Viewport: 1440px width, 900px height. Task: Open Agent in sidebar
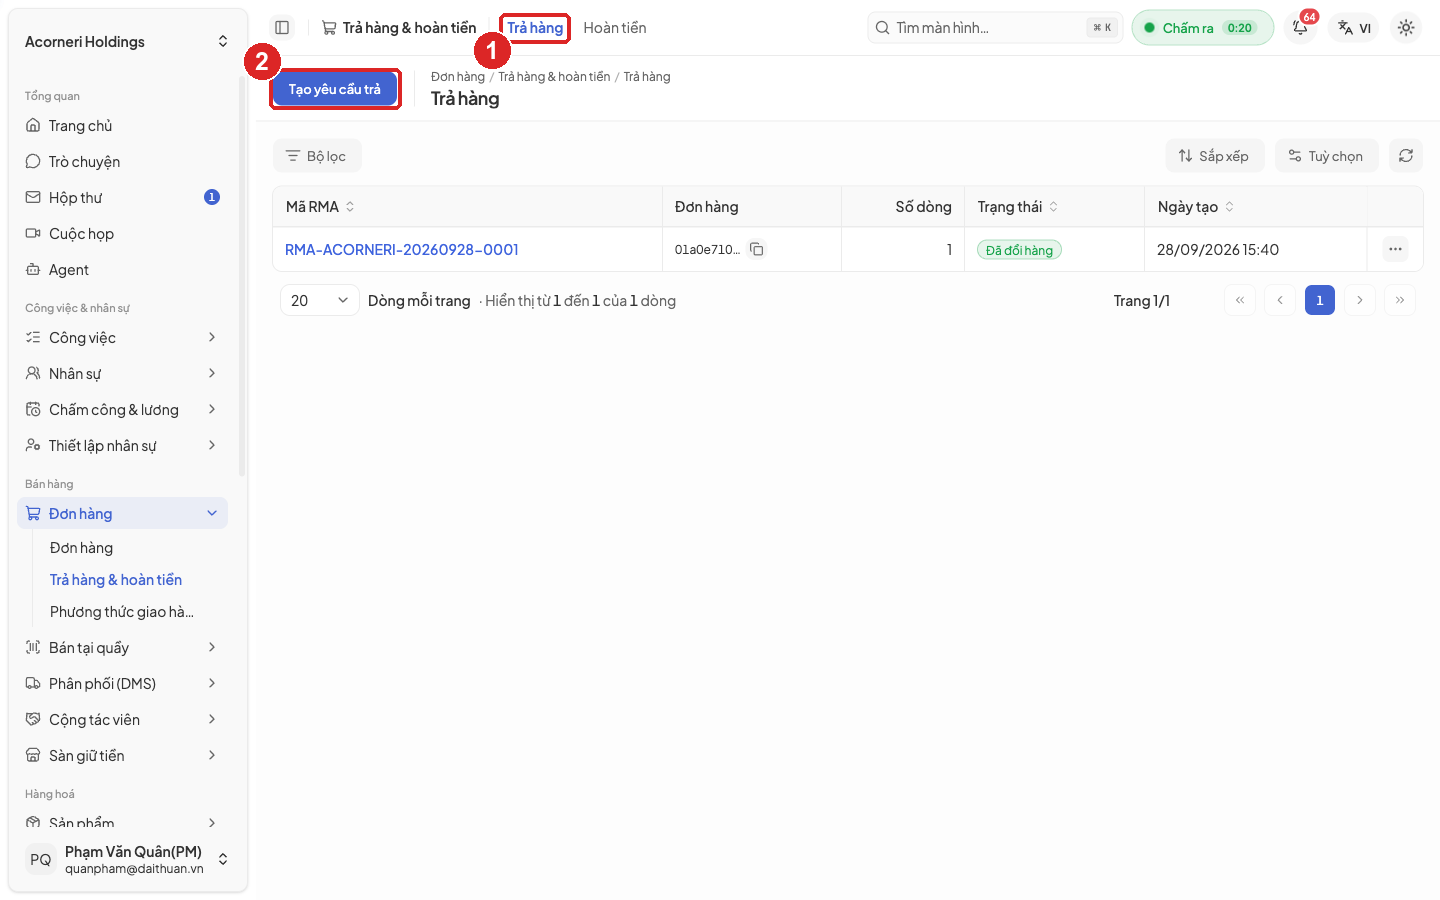(123, 270)
